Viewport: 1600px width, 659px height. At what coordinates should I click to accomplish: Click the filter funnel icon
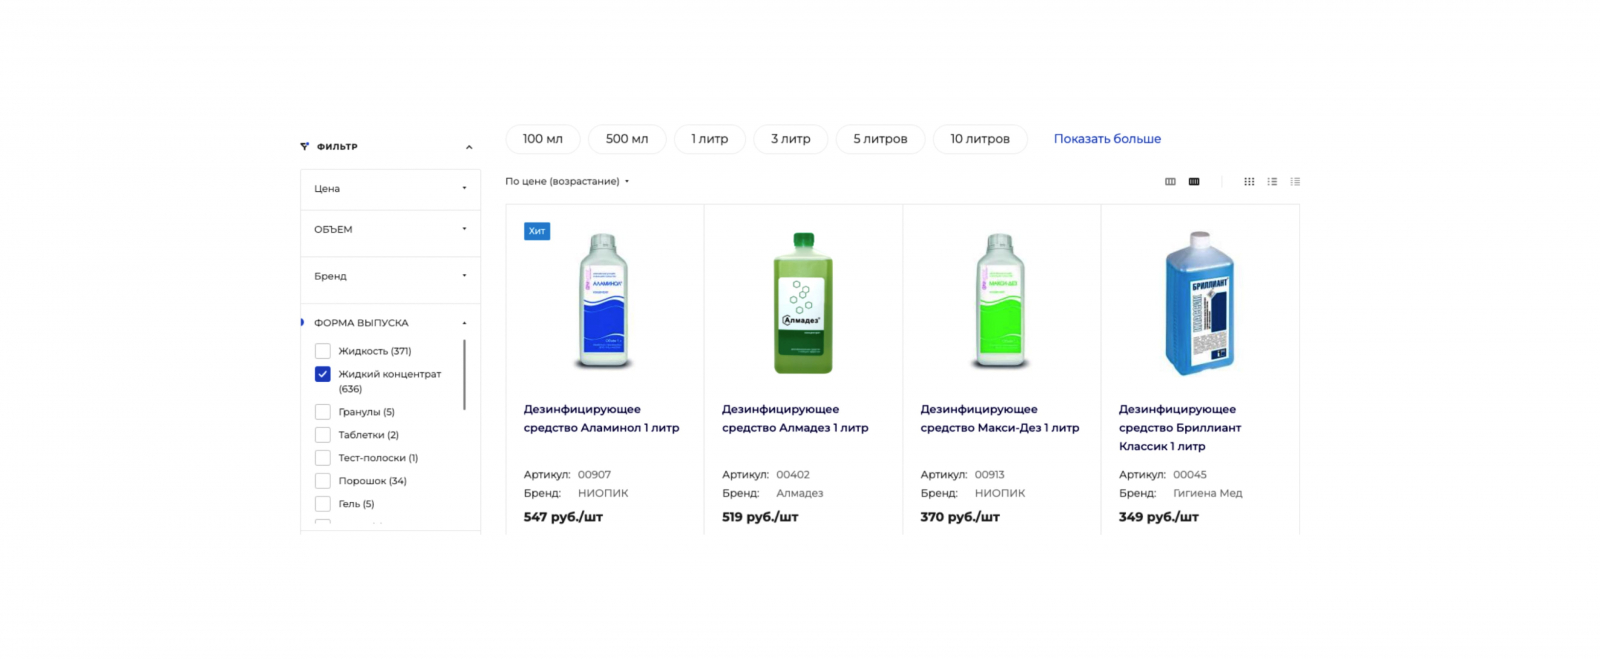click(x=305, y=147)
